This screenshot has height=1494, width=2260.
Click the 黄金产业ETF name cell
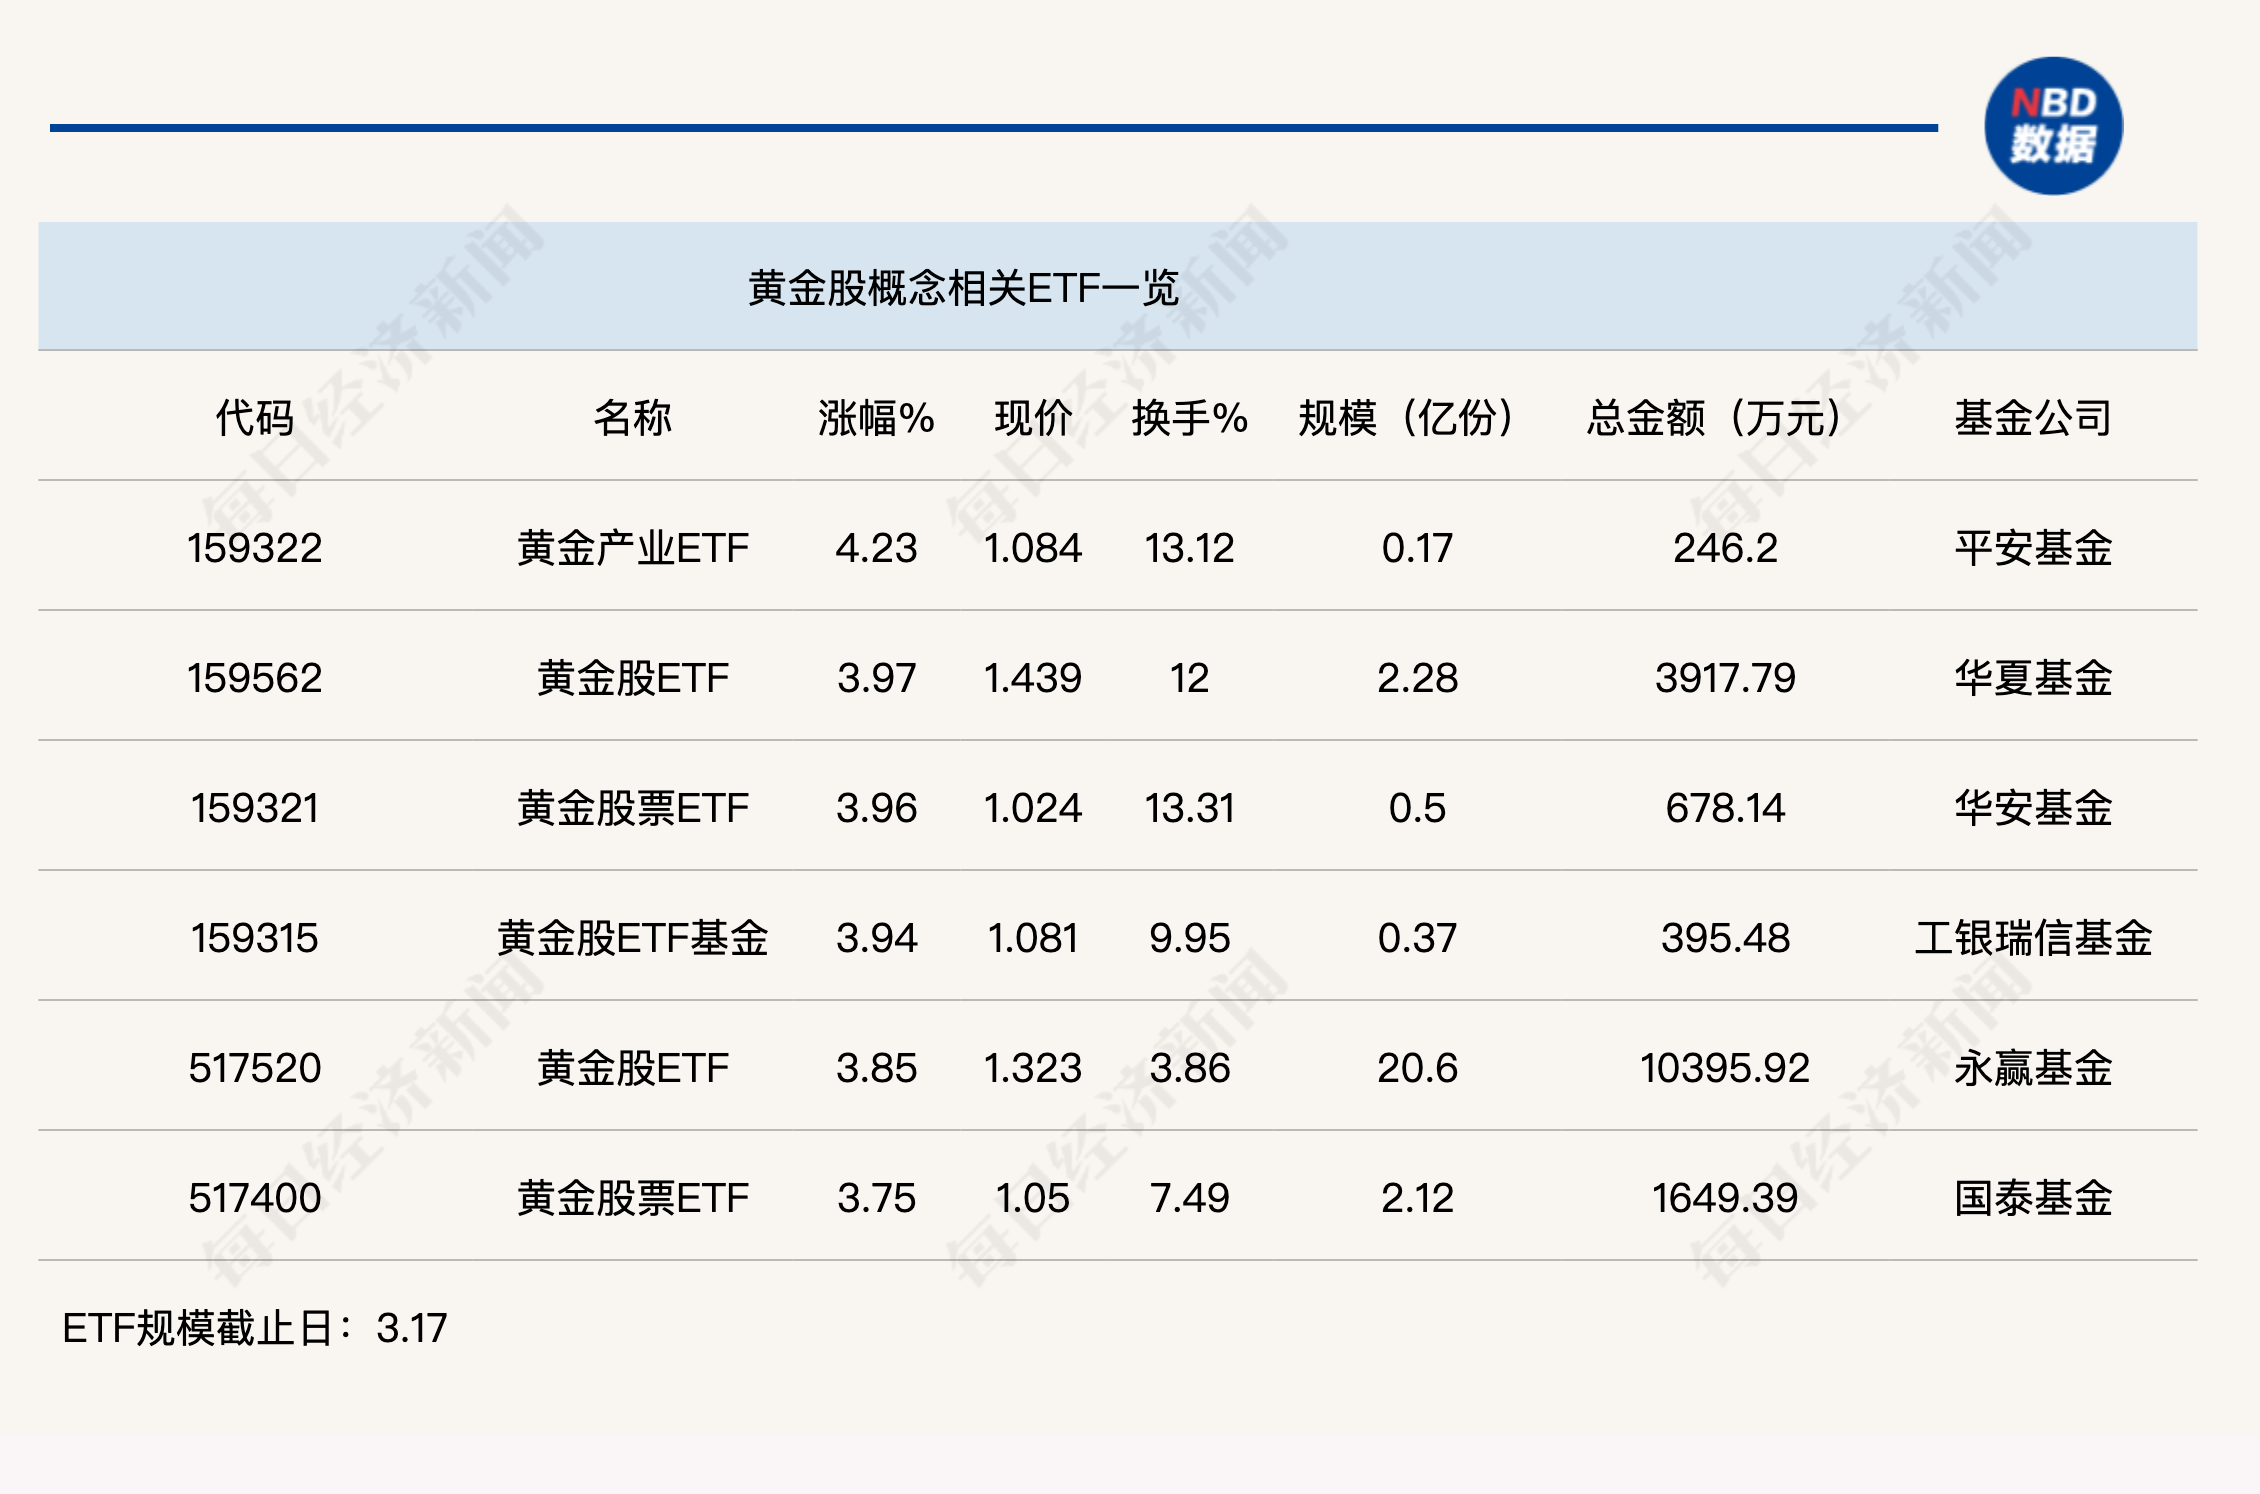coord(632,548)
